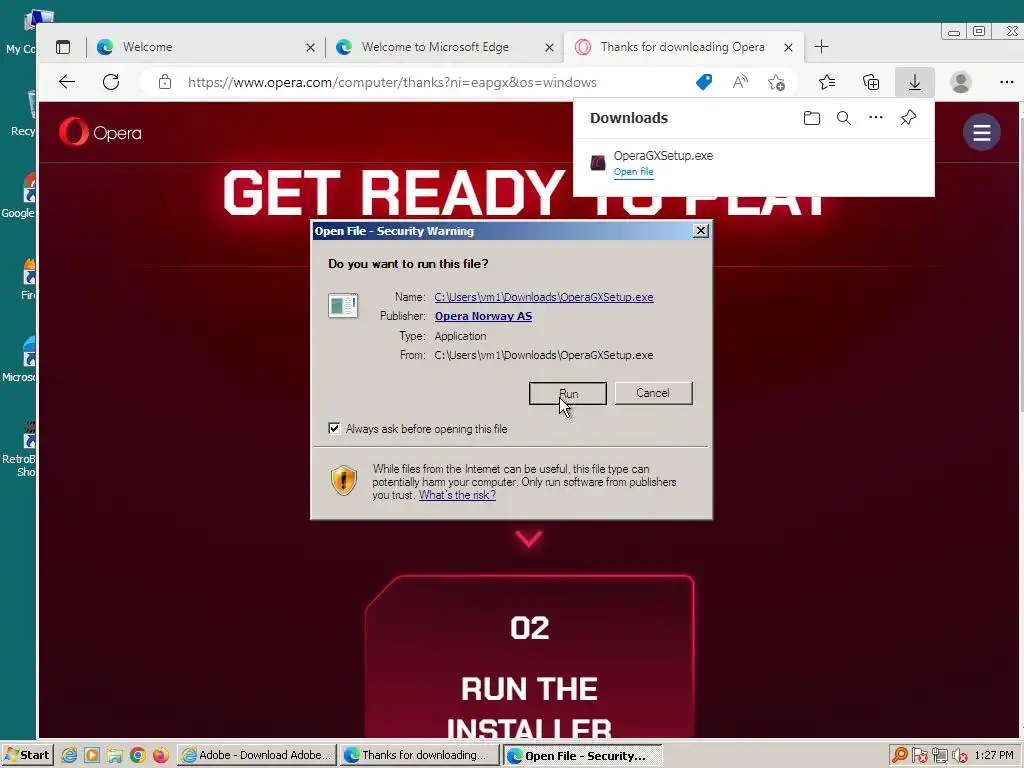
Task: Open the Start menu
Action: click(27, 755)
